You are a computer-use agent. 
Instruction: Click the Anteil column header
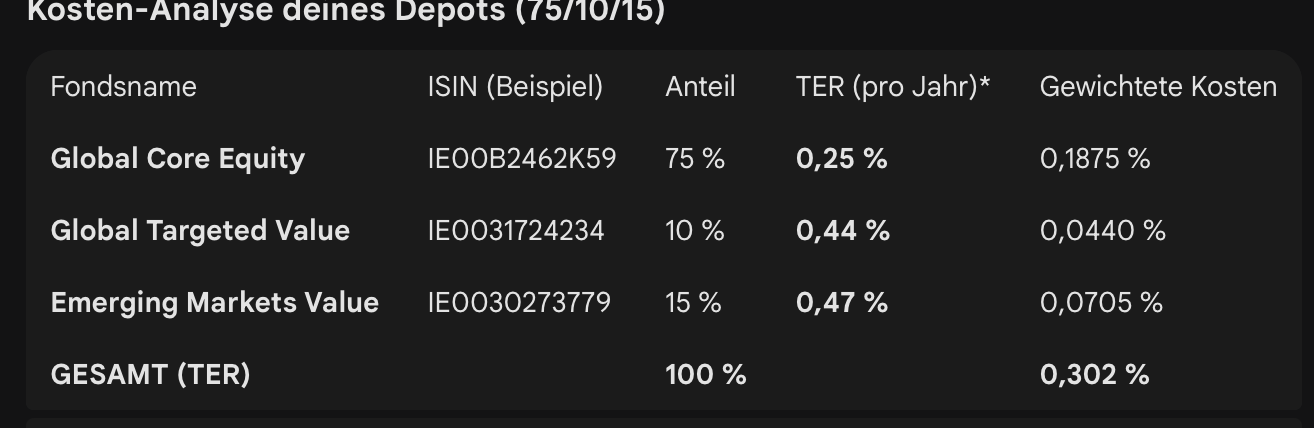point(700,87)
